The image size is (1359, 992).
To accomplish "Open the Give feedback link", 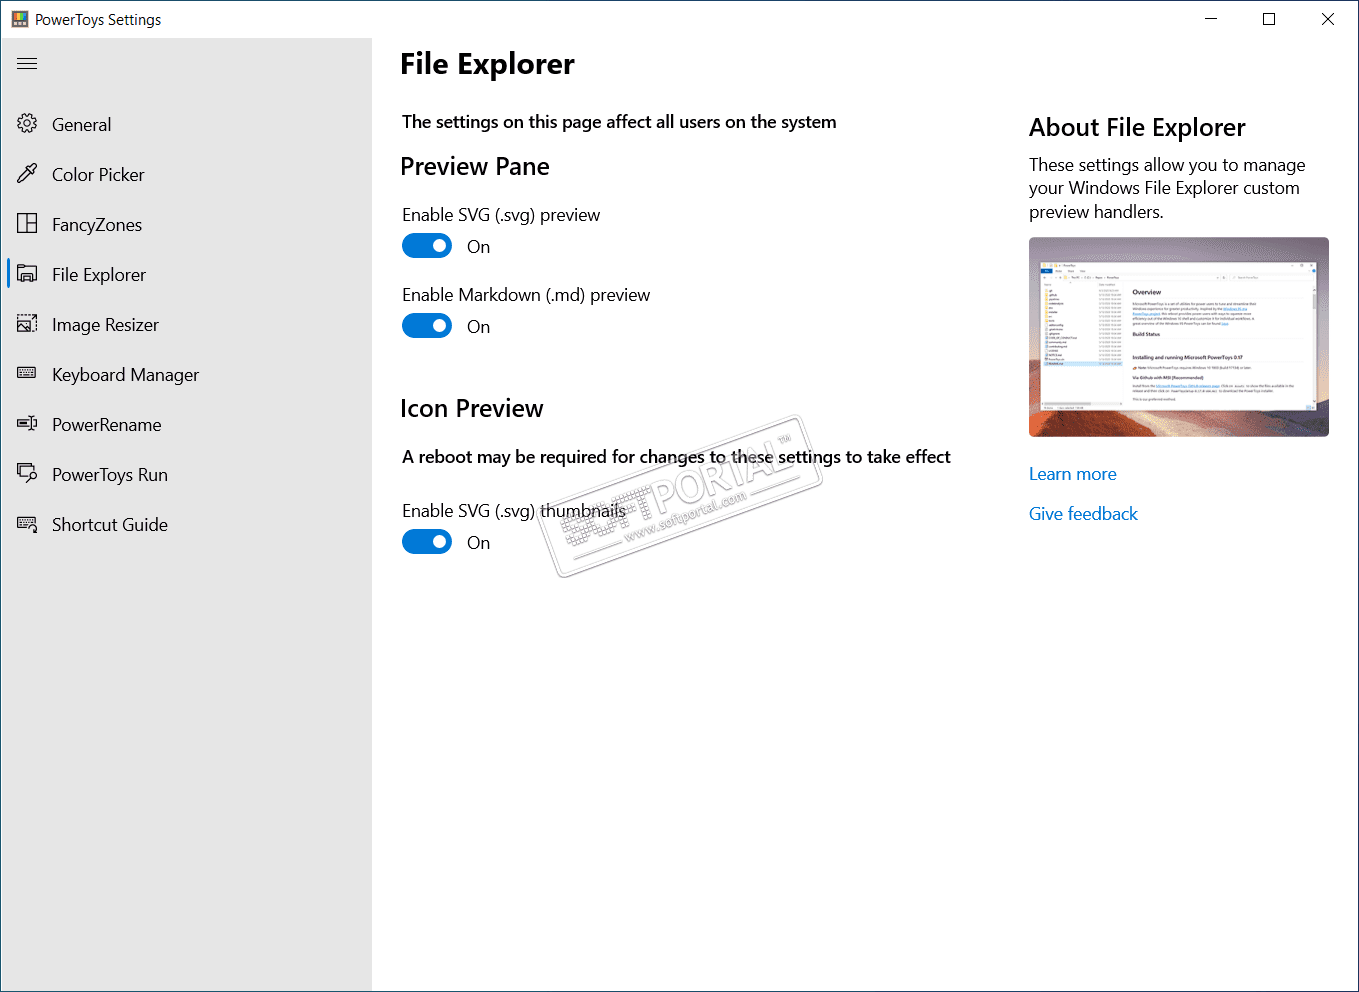I will pyautogui.click(x=1083, y=514).
